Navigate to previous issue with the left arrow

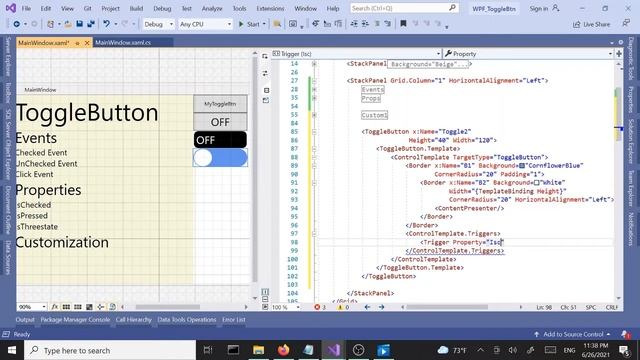point(367,307)
